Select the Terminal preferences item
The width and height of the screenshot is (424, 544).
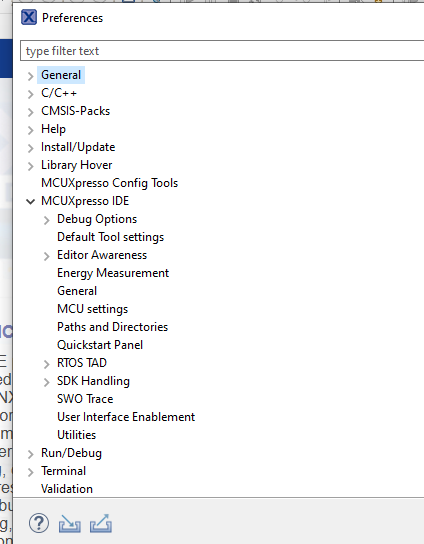point(63,471)
